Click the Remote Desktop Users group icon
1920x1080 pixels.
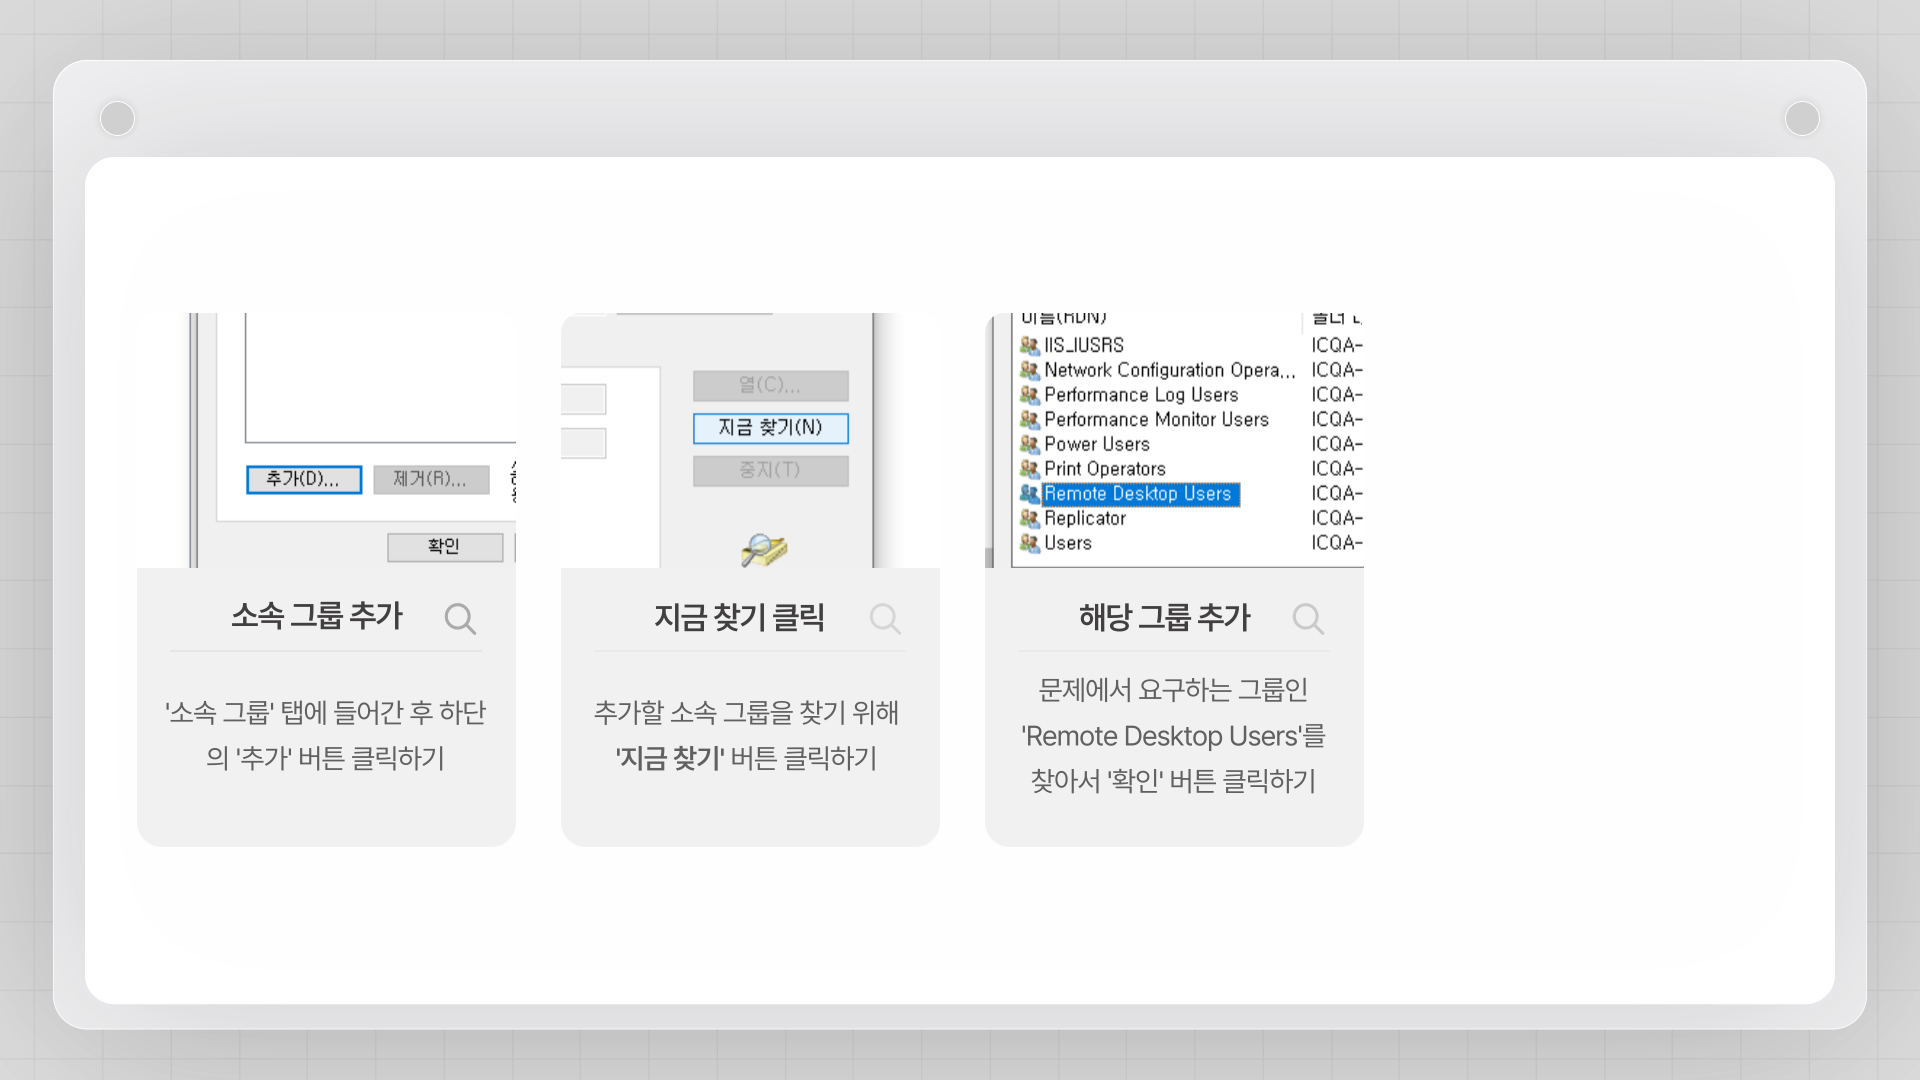coord(1029,494)
